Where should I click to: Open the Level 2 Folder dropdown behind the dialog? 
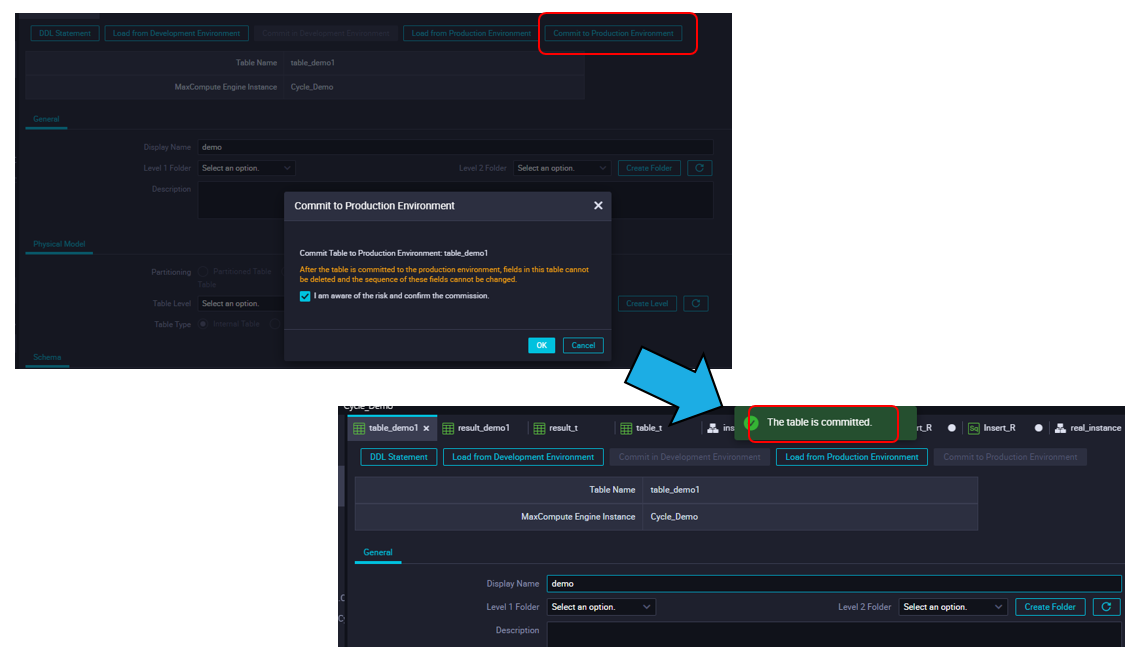click(x=562, y=168)
